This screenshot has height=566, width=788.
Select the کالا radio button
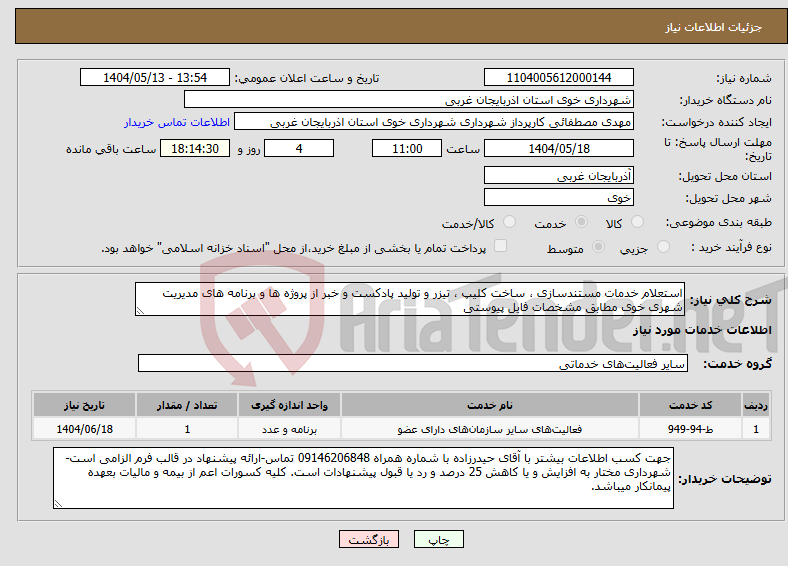637,222
